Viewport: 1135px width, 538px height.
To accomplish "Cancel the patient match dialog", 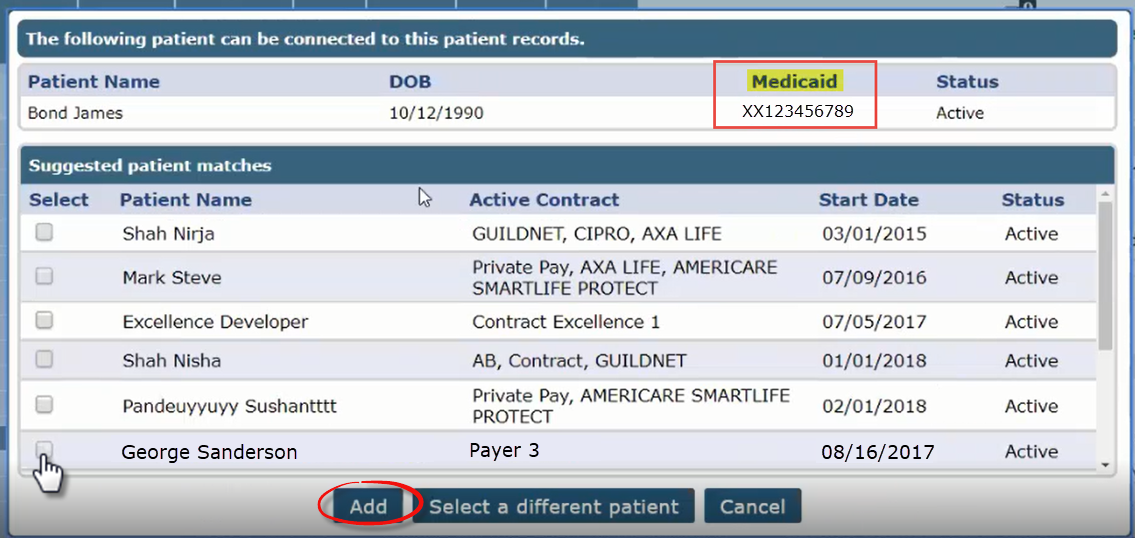I will pyautogui.click(x=752, y=506).
